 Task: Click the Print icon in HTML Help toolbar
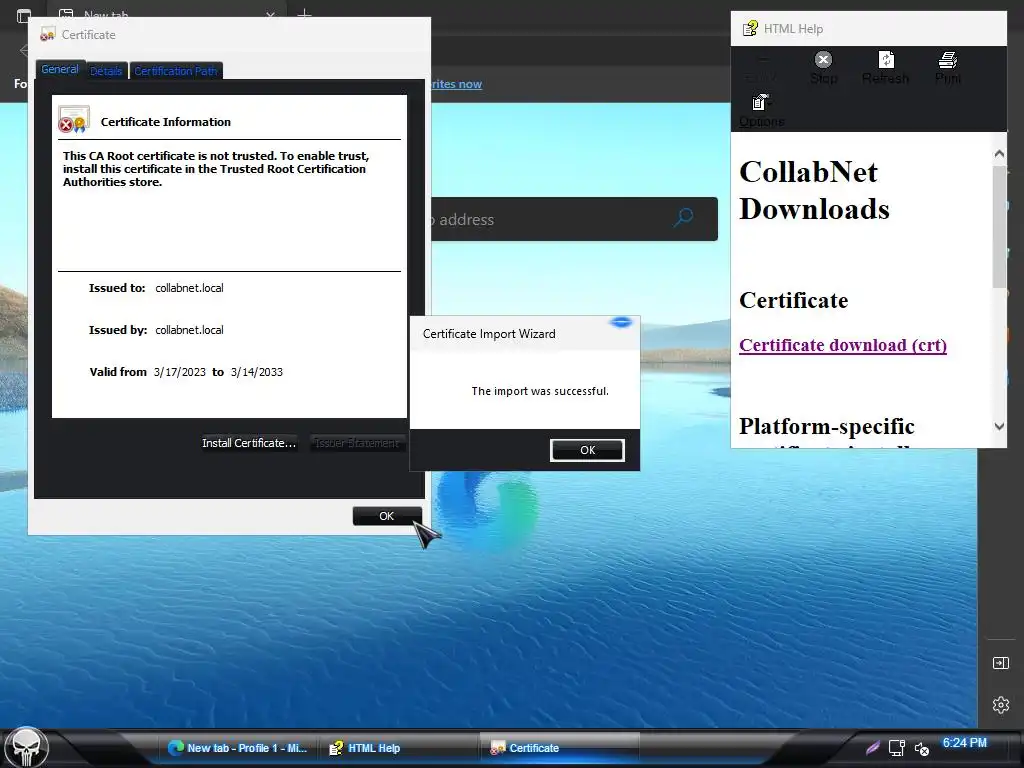tap(948, 60)
